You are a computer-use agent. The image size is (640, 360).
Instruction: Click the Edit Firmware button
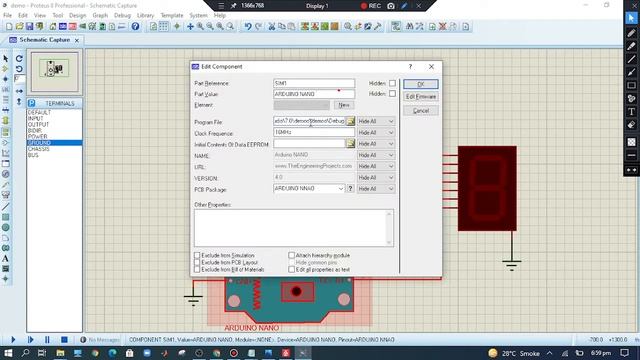click(x=420, y=97)
